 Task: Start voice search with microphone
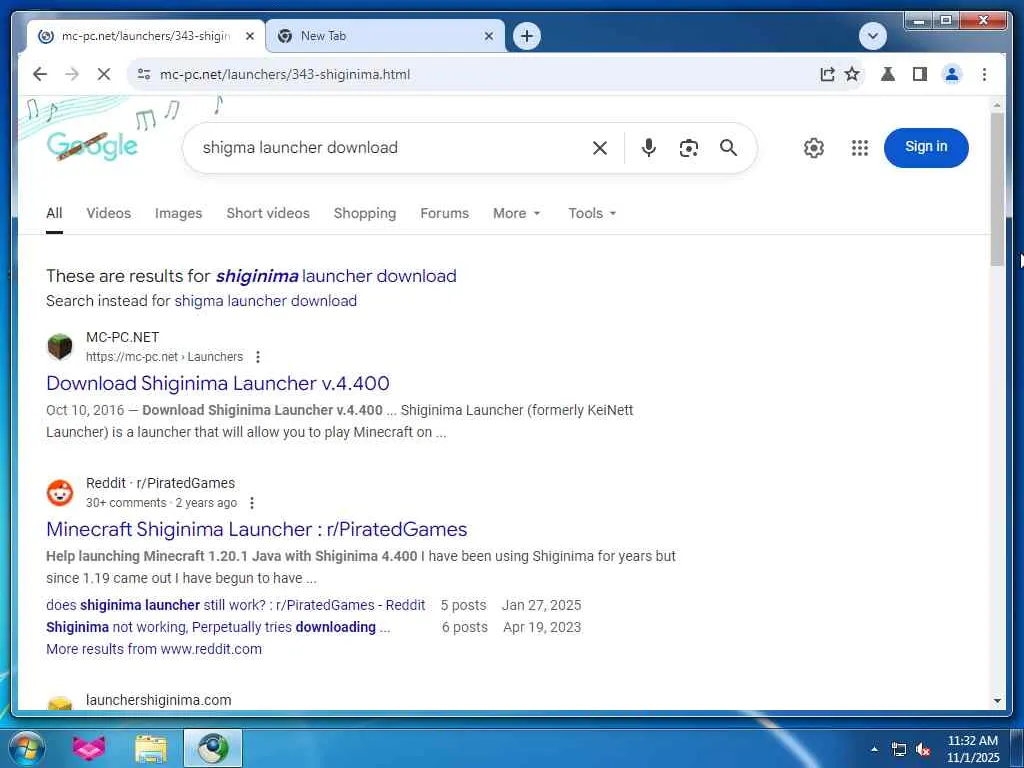[648, 148]
